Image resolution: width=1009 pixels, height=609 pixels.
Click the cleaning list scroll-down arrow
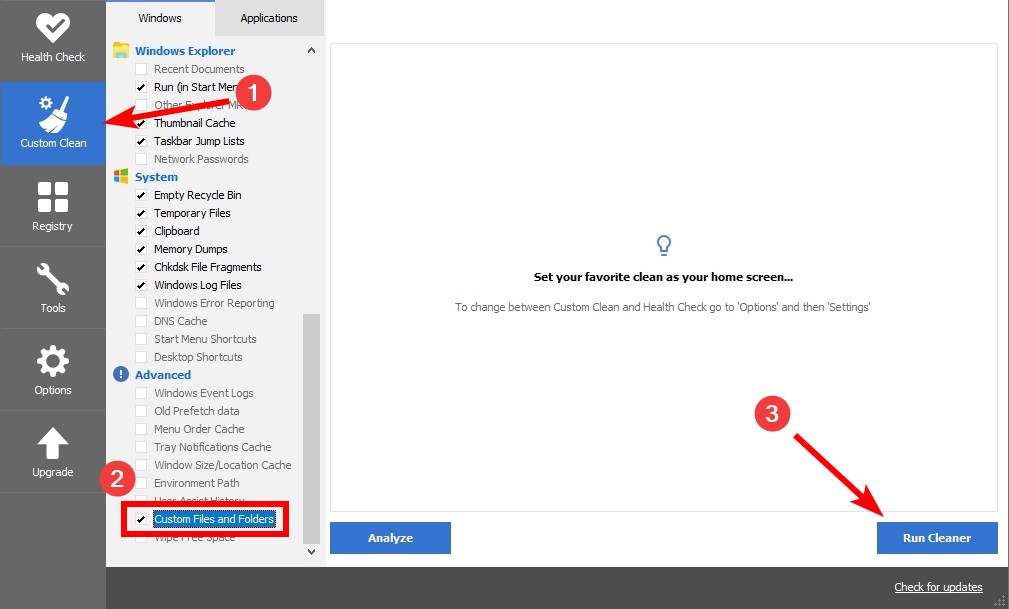pos(311,552)
